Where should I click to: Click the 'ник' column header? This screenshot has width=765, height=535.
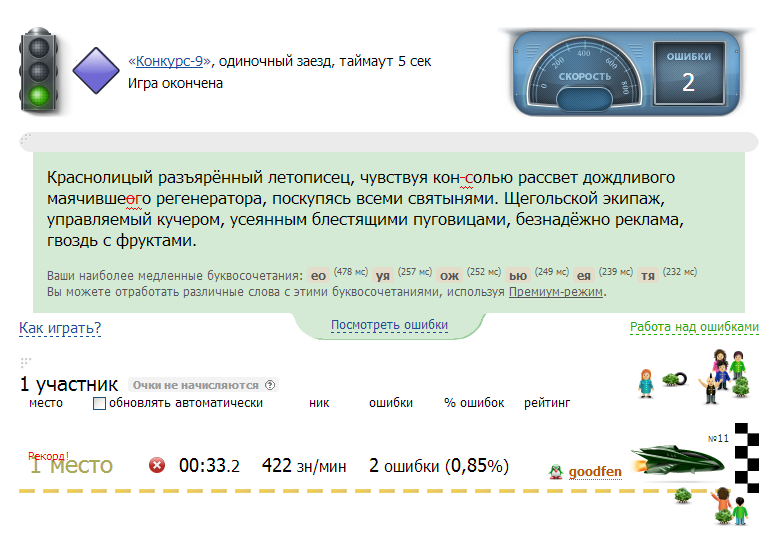[319, 403]
